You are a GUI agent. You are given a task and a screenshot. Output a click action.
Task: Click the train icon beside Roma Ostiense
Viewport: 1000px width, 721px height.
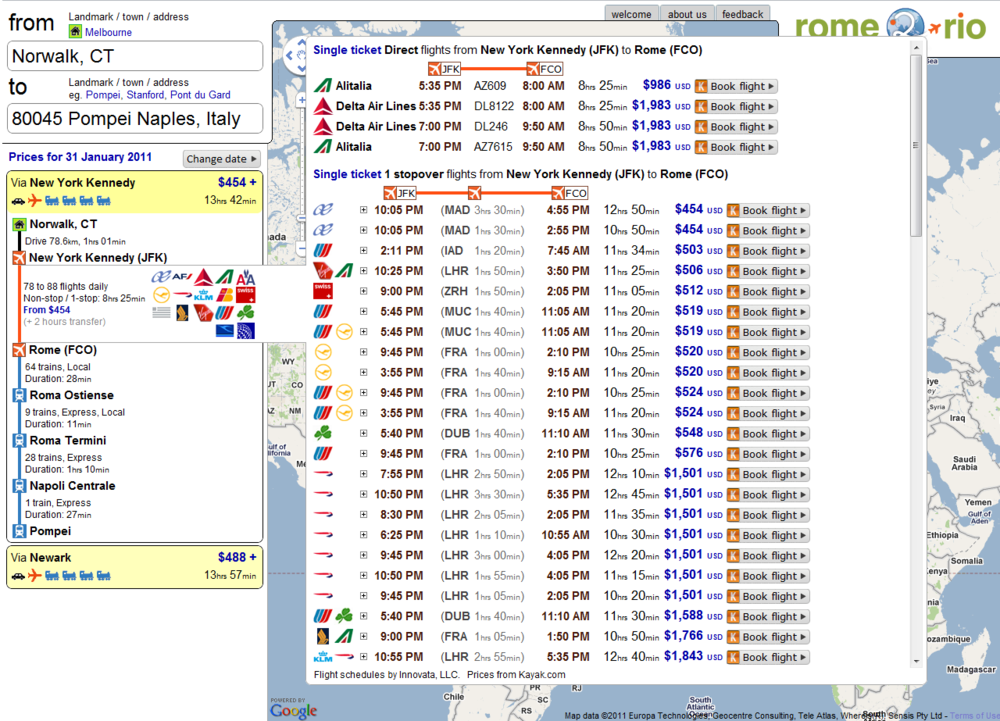pyautogui.click(x=19, y=395)
